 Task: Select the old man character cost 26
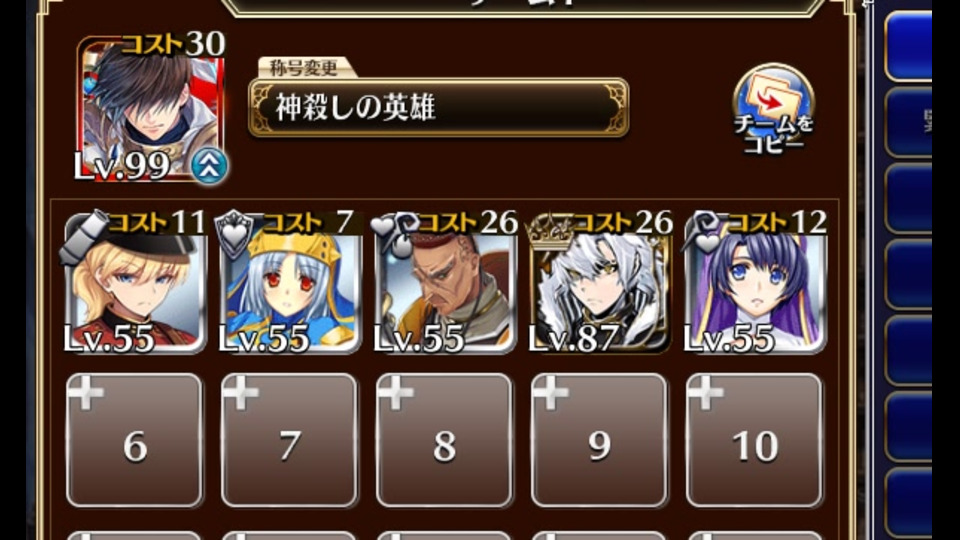tap(445, 284)
